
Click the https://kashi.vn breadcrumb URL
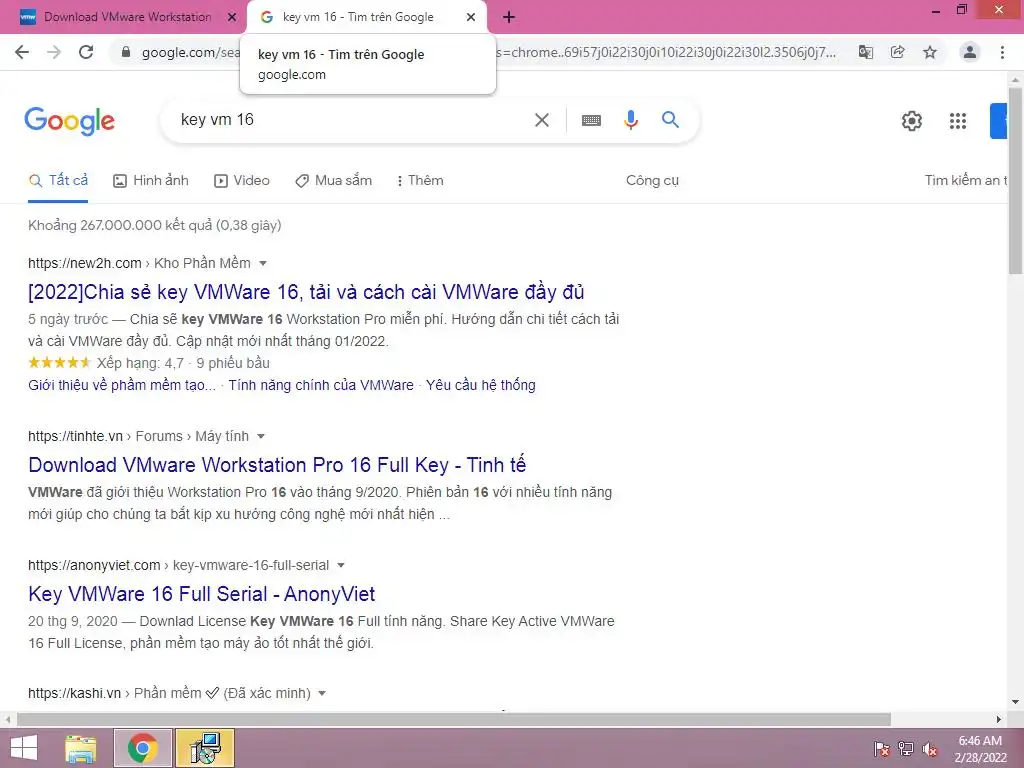74,694
